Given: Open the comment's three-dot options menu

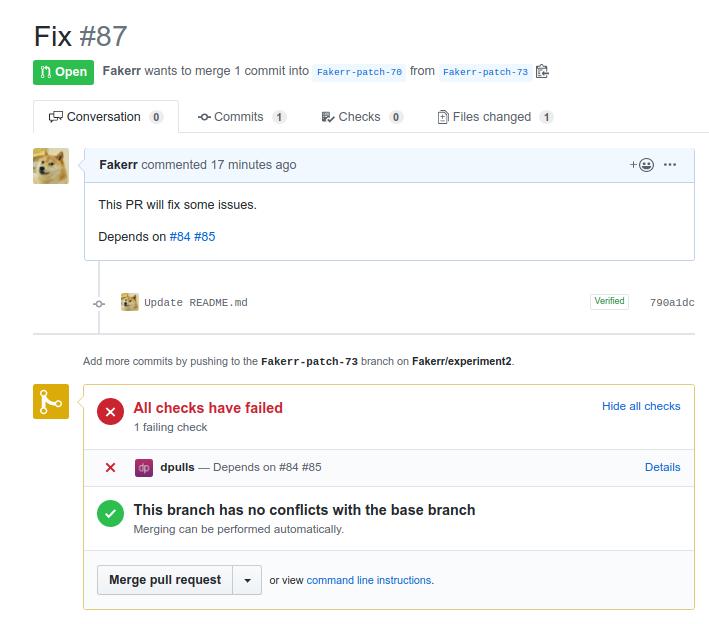Looking at the screenshot, I should click(670, 165).
